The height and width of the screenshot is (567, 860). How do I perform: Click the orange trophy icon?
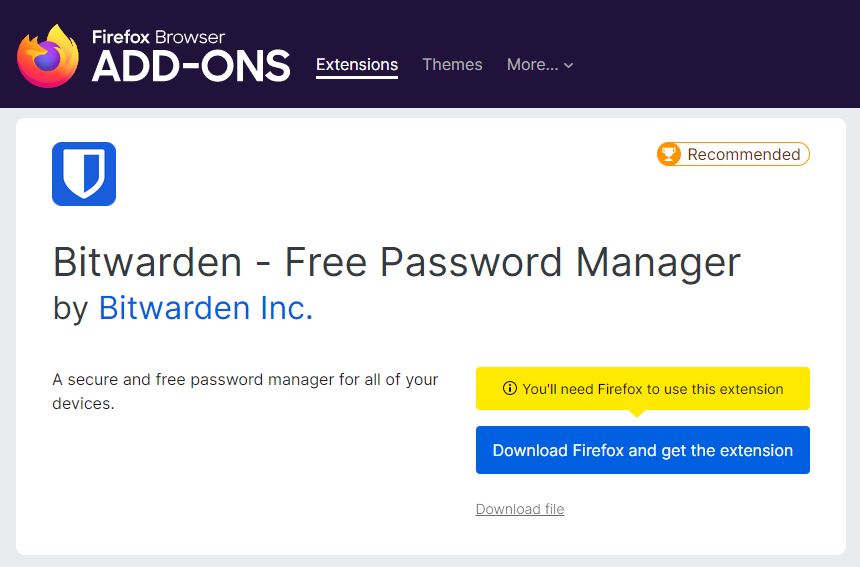[669, 154]
